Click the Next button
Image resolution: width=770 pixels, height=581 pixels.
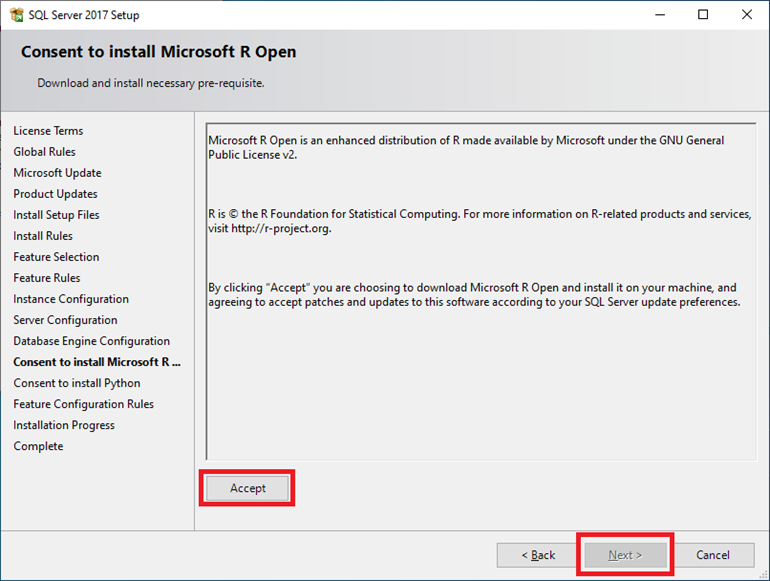tap(625, 555)
